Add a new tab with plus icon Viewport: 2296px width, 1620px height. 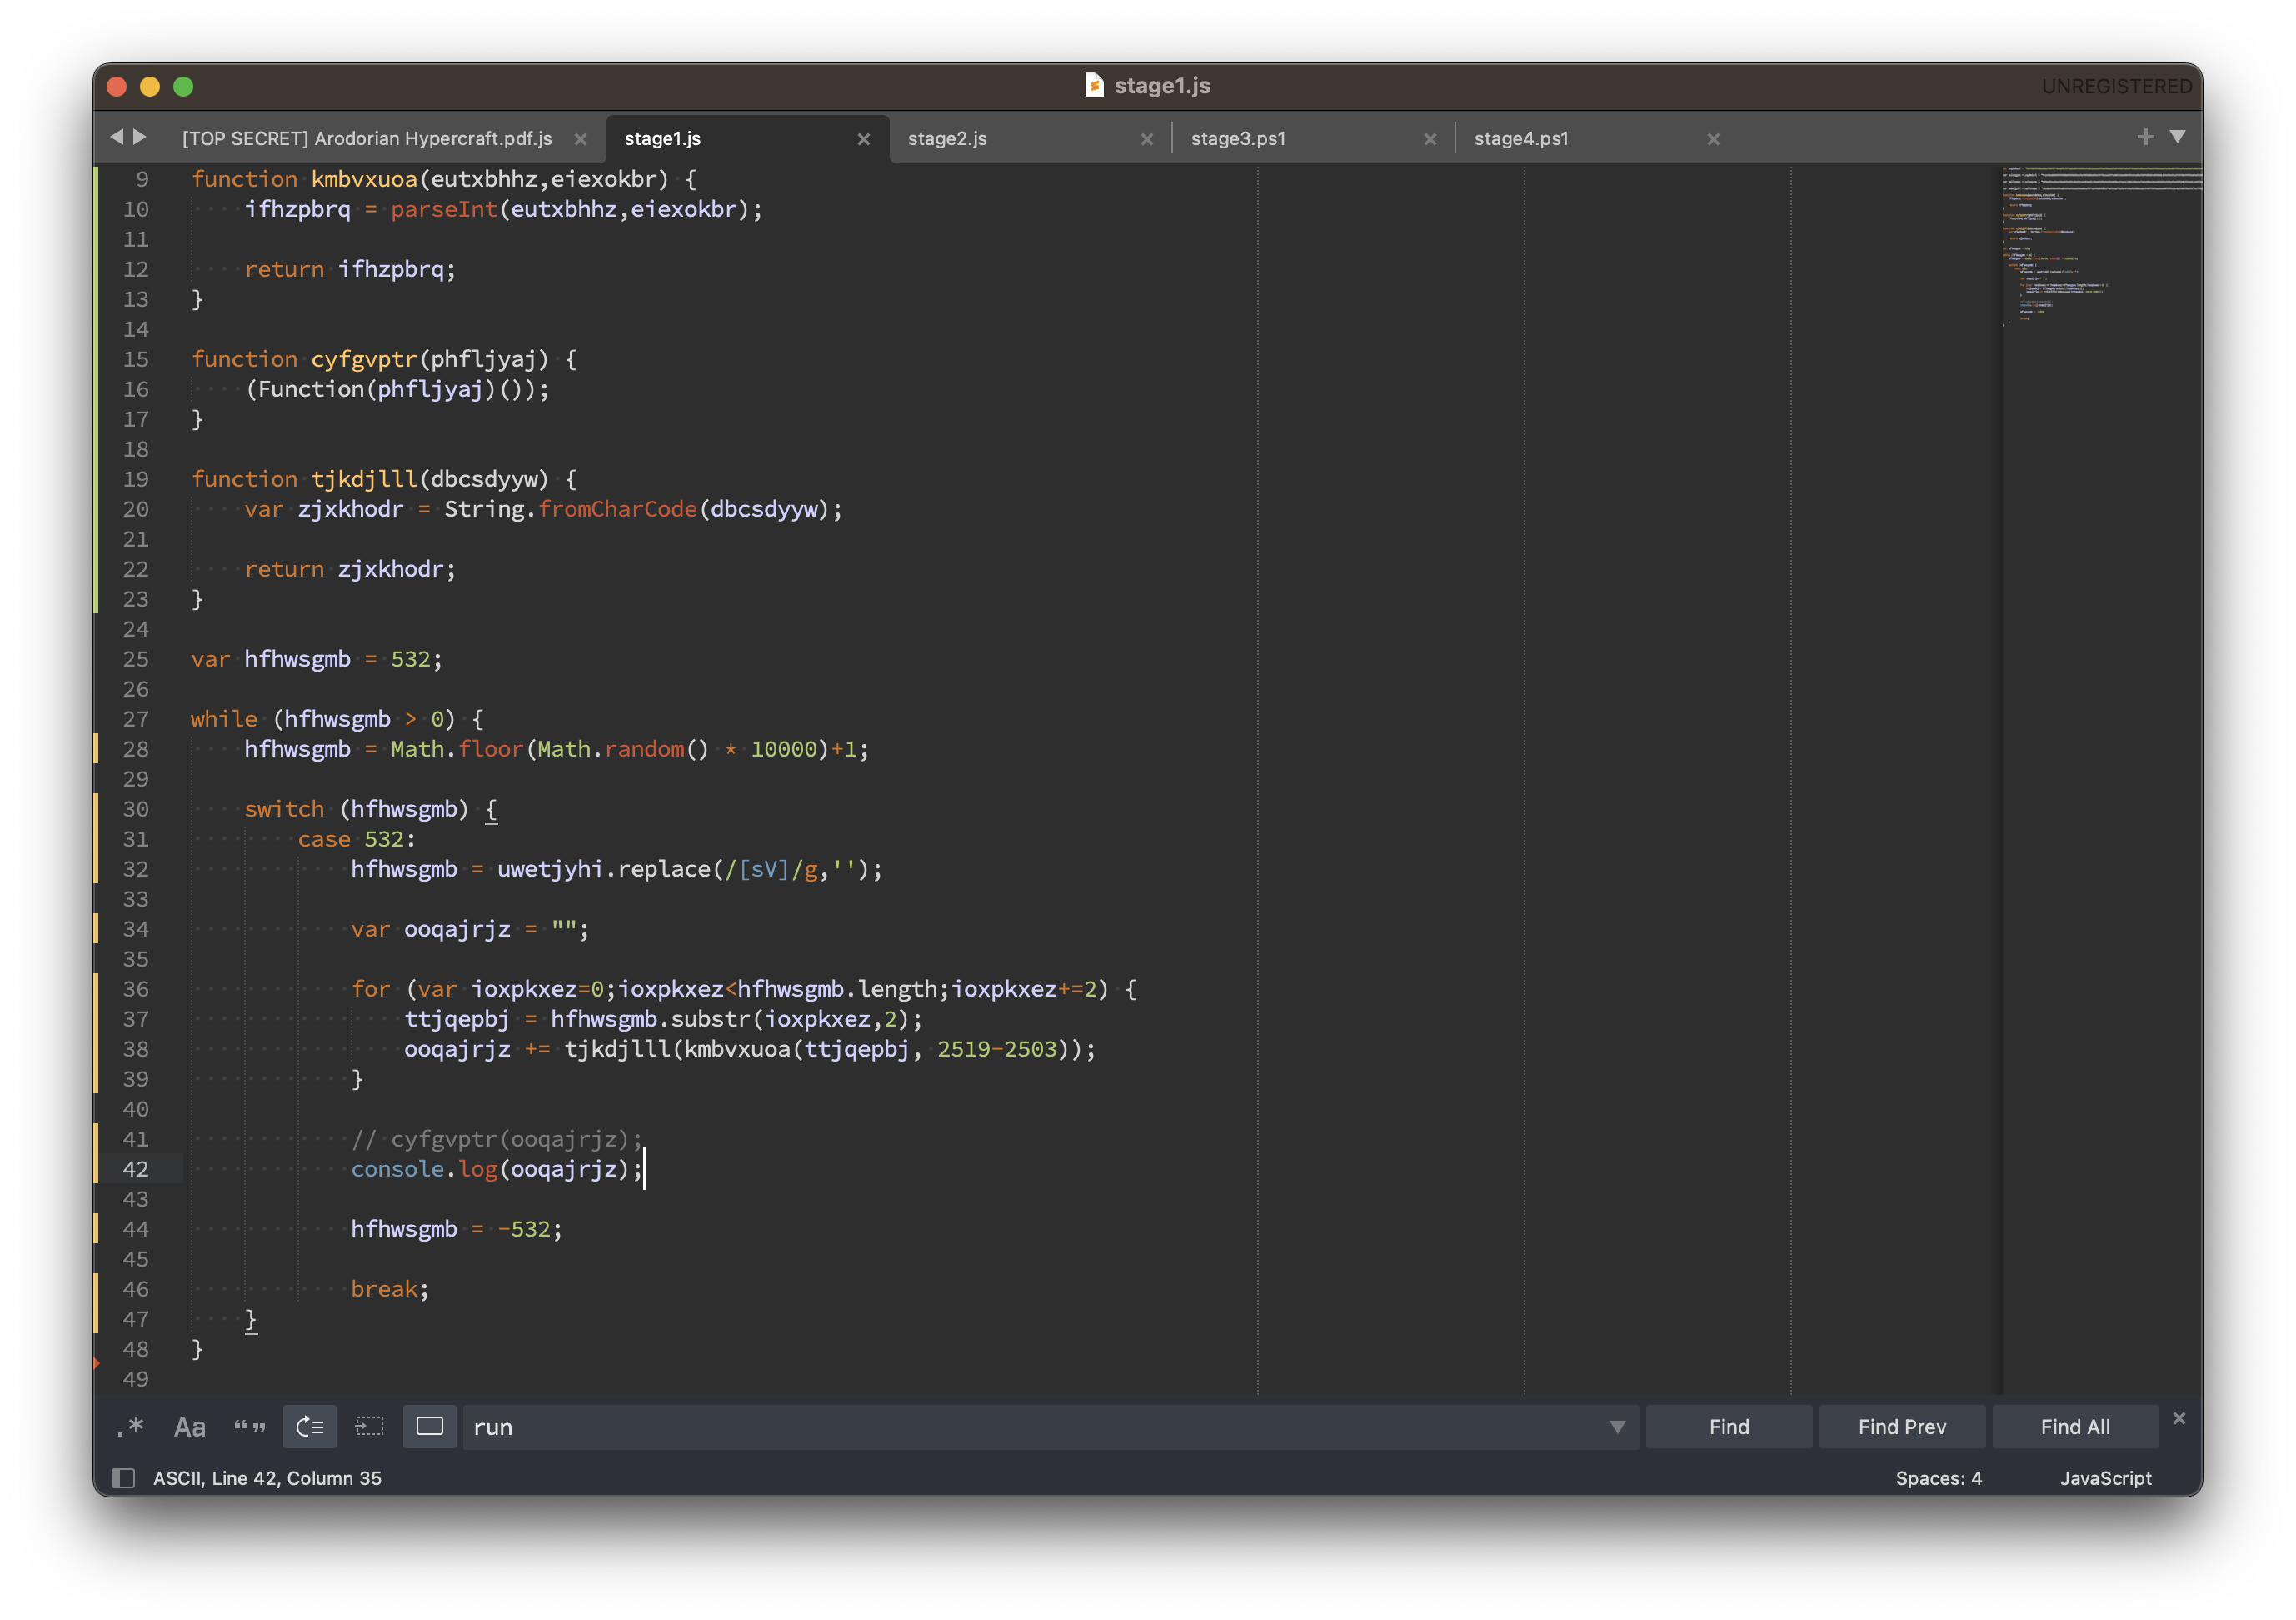[2145, 137]
